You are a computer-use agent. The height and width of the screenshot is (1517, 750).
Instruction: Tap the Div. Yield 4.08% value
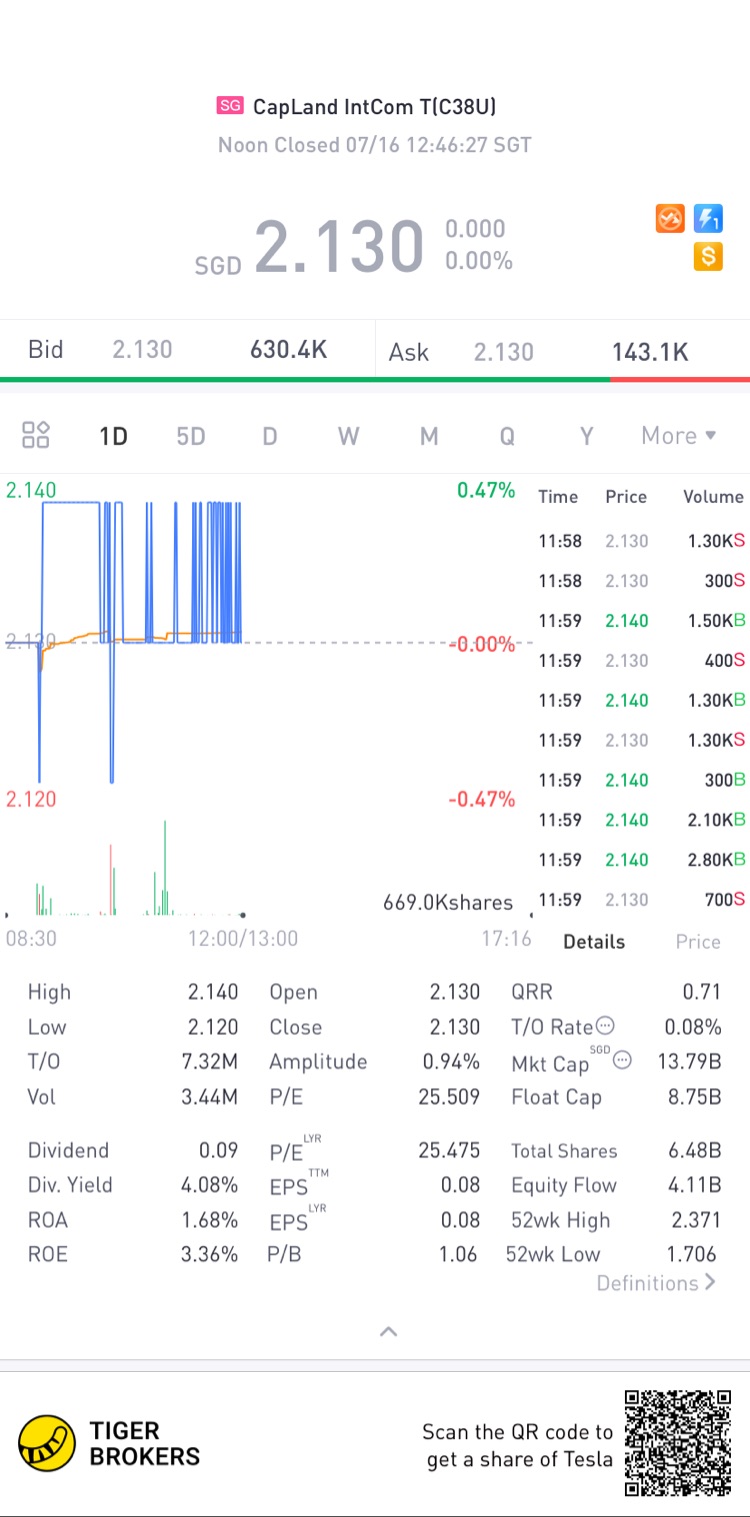click(209, 1185)
